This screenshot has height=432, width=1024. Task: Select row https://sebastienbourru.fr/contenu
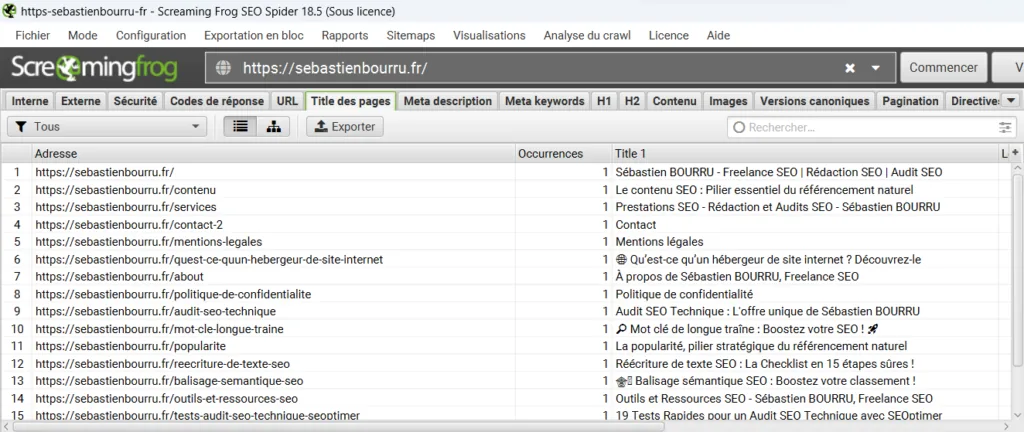click(505, 190)
